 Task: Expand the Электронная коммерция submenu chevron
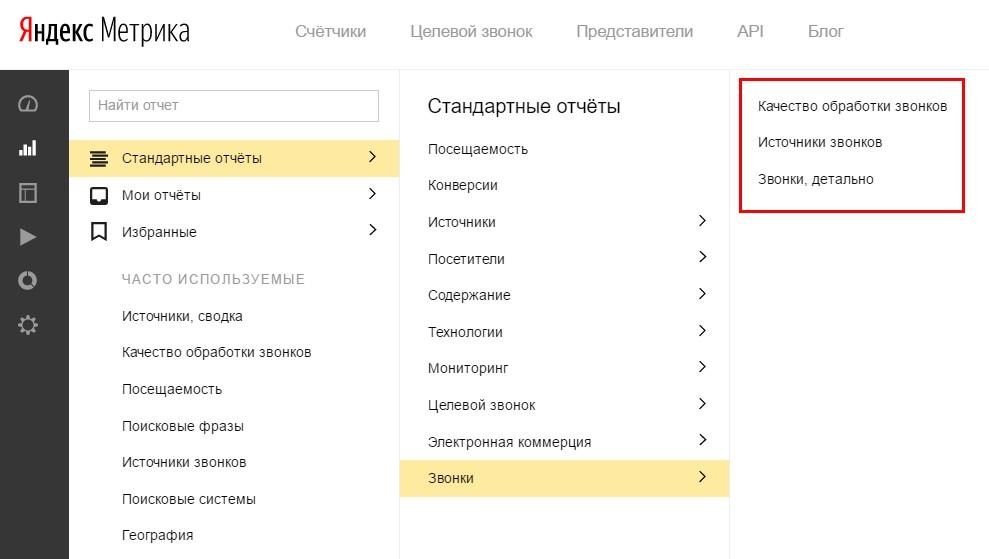click(702, 440)
